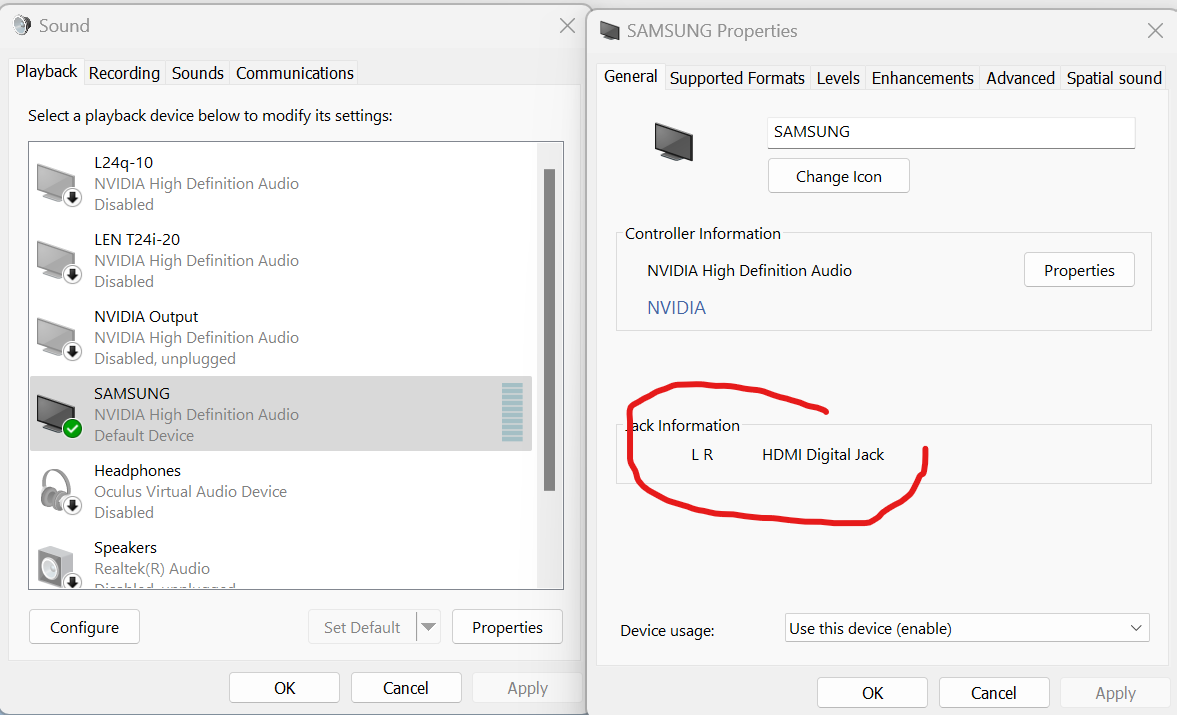1177x715 pixels.
Task: Open the Supported Formats tab
Action: point(737,78)
